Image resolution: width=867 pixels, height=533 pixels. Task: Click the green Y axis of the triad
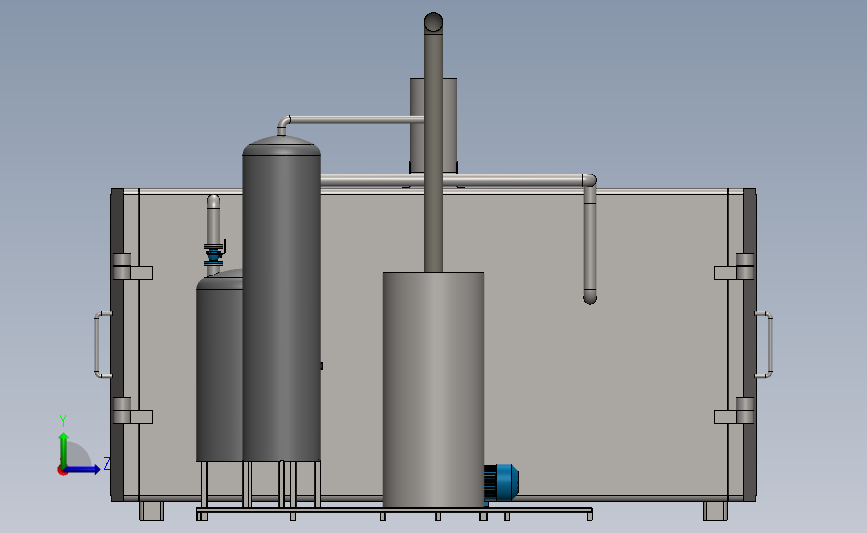coord(64,450)
